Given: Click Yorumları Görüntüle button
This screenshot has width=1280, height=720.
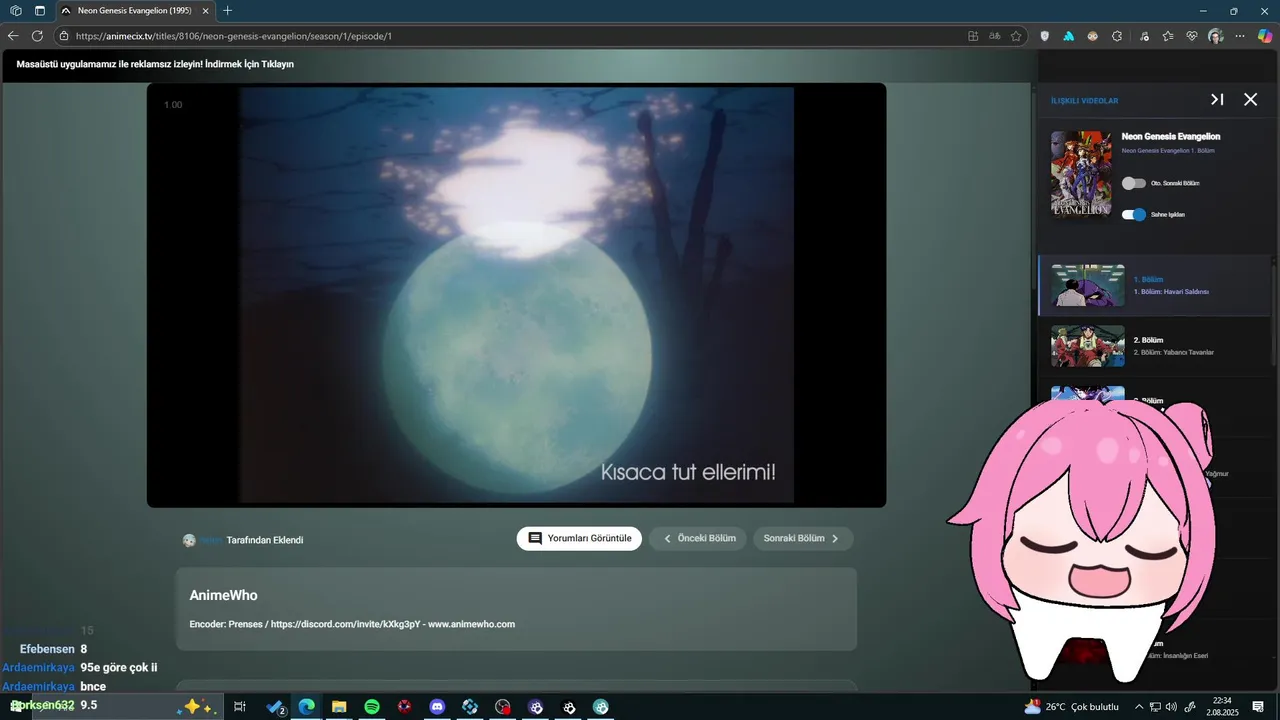Looking at the screenshot, I should pos(580,538).
